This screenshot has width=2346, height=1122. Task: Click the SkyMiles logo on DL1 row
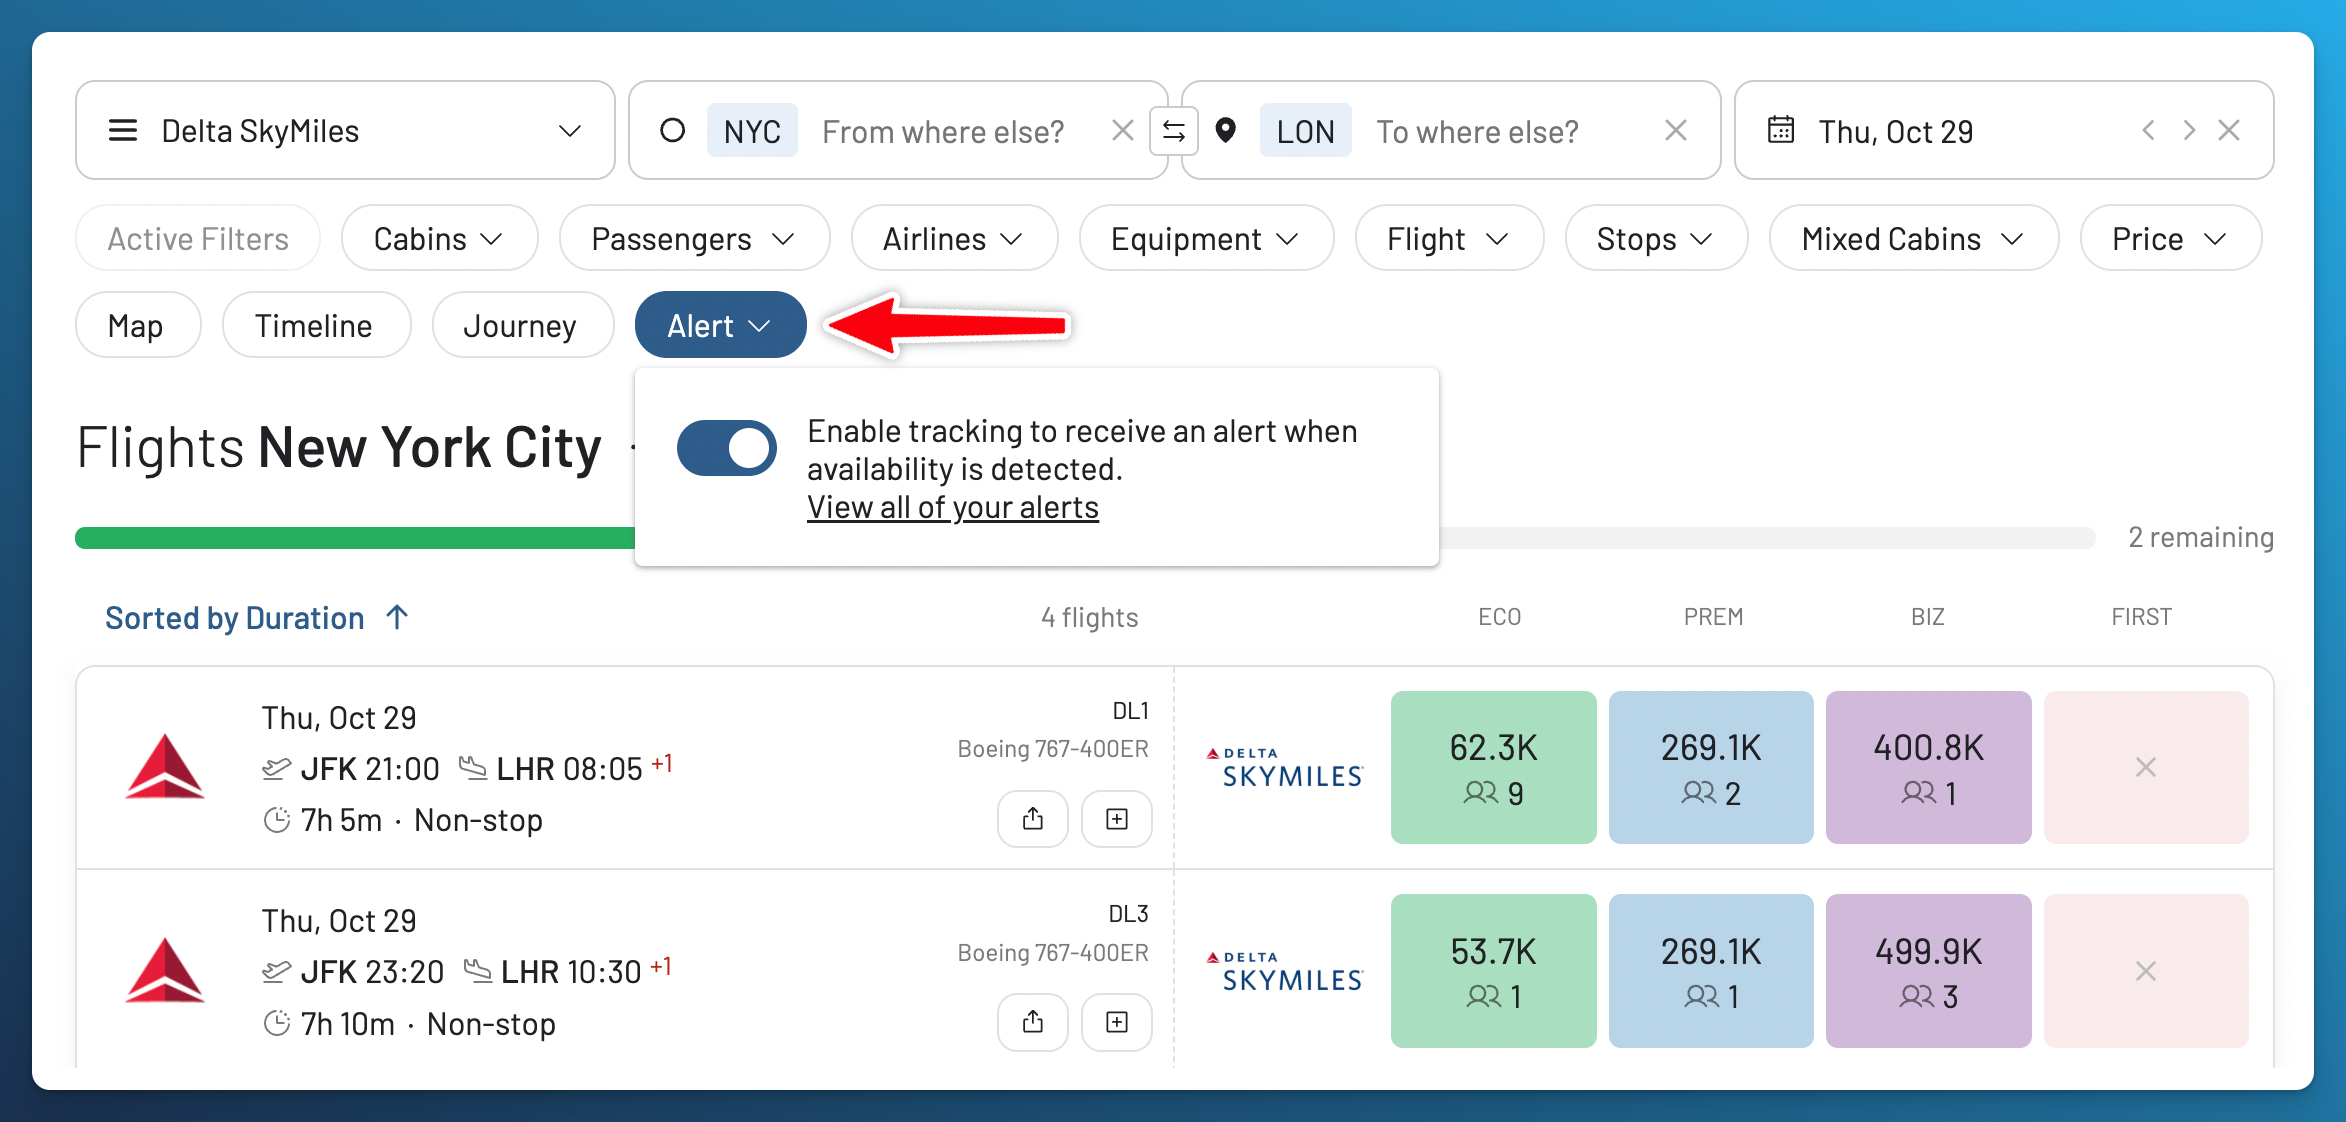[x=1285, y=767]
